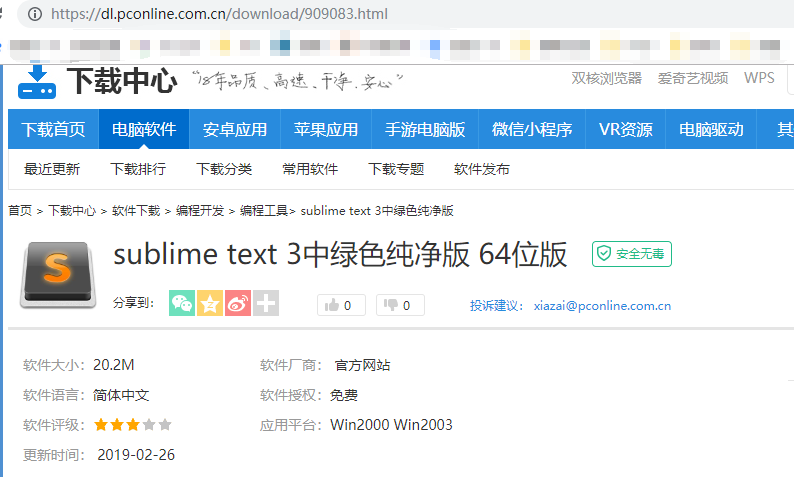Open the 苹果应用 tab
Screen dimensions: 794x477
[x=326, y=129]
